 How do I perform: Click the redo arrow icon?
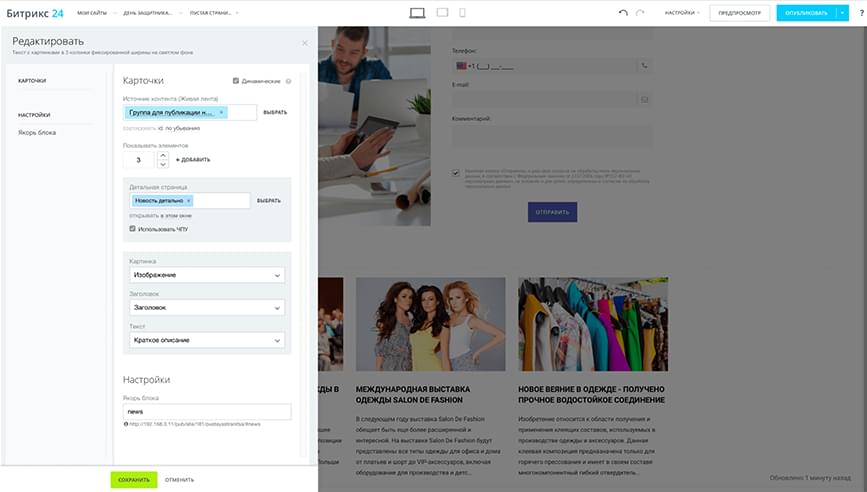tap(640, 13)
